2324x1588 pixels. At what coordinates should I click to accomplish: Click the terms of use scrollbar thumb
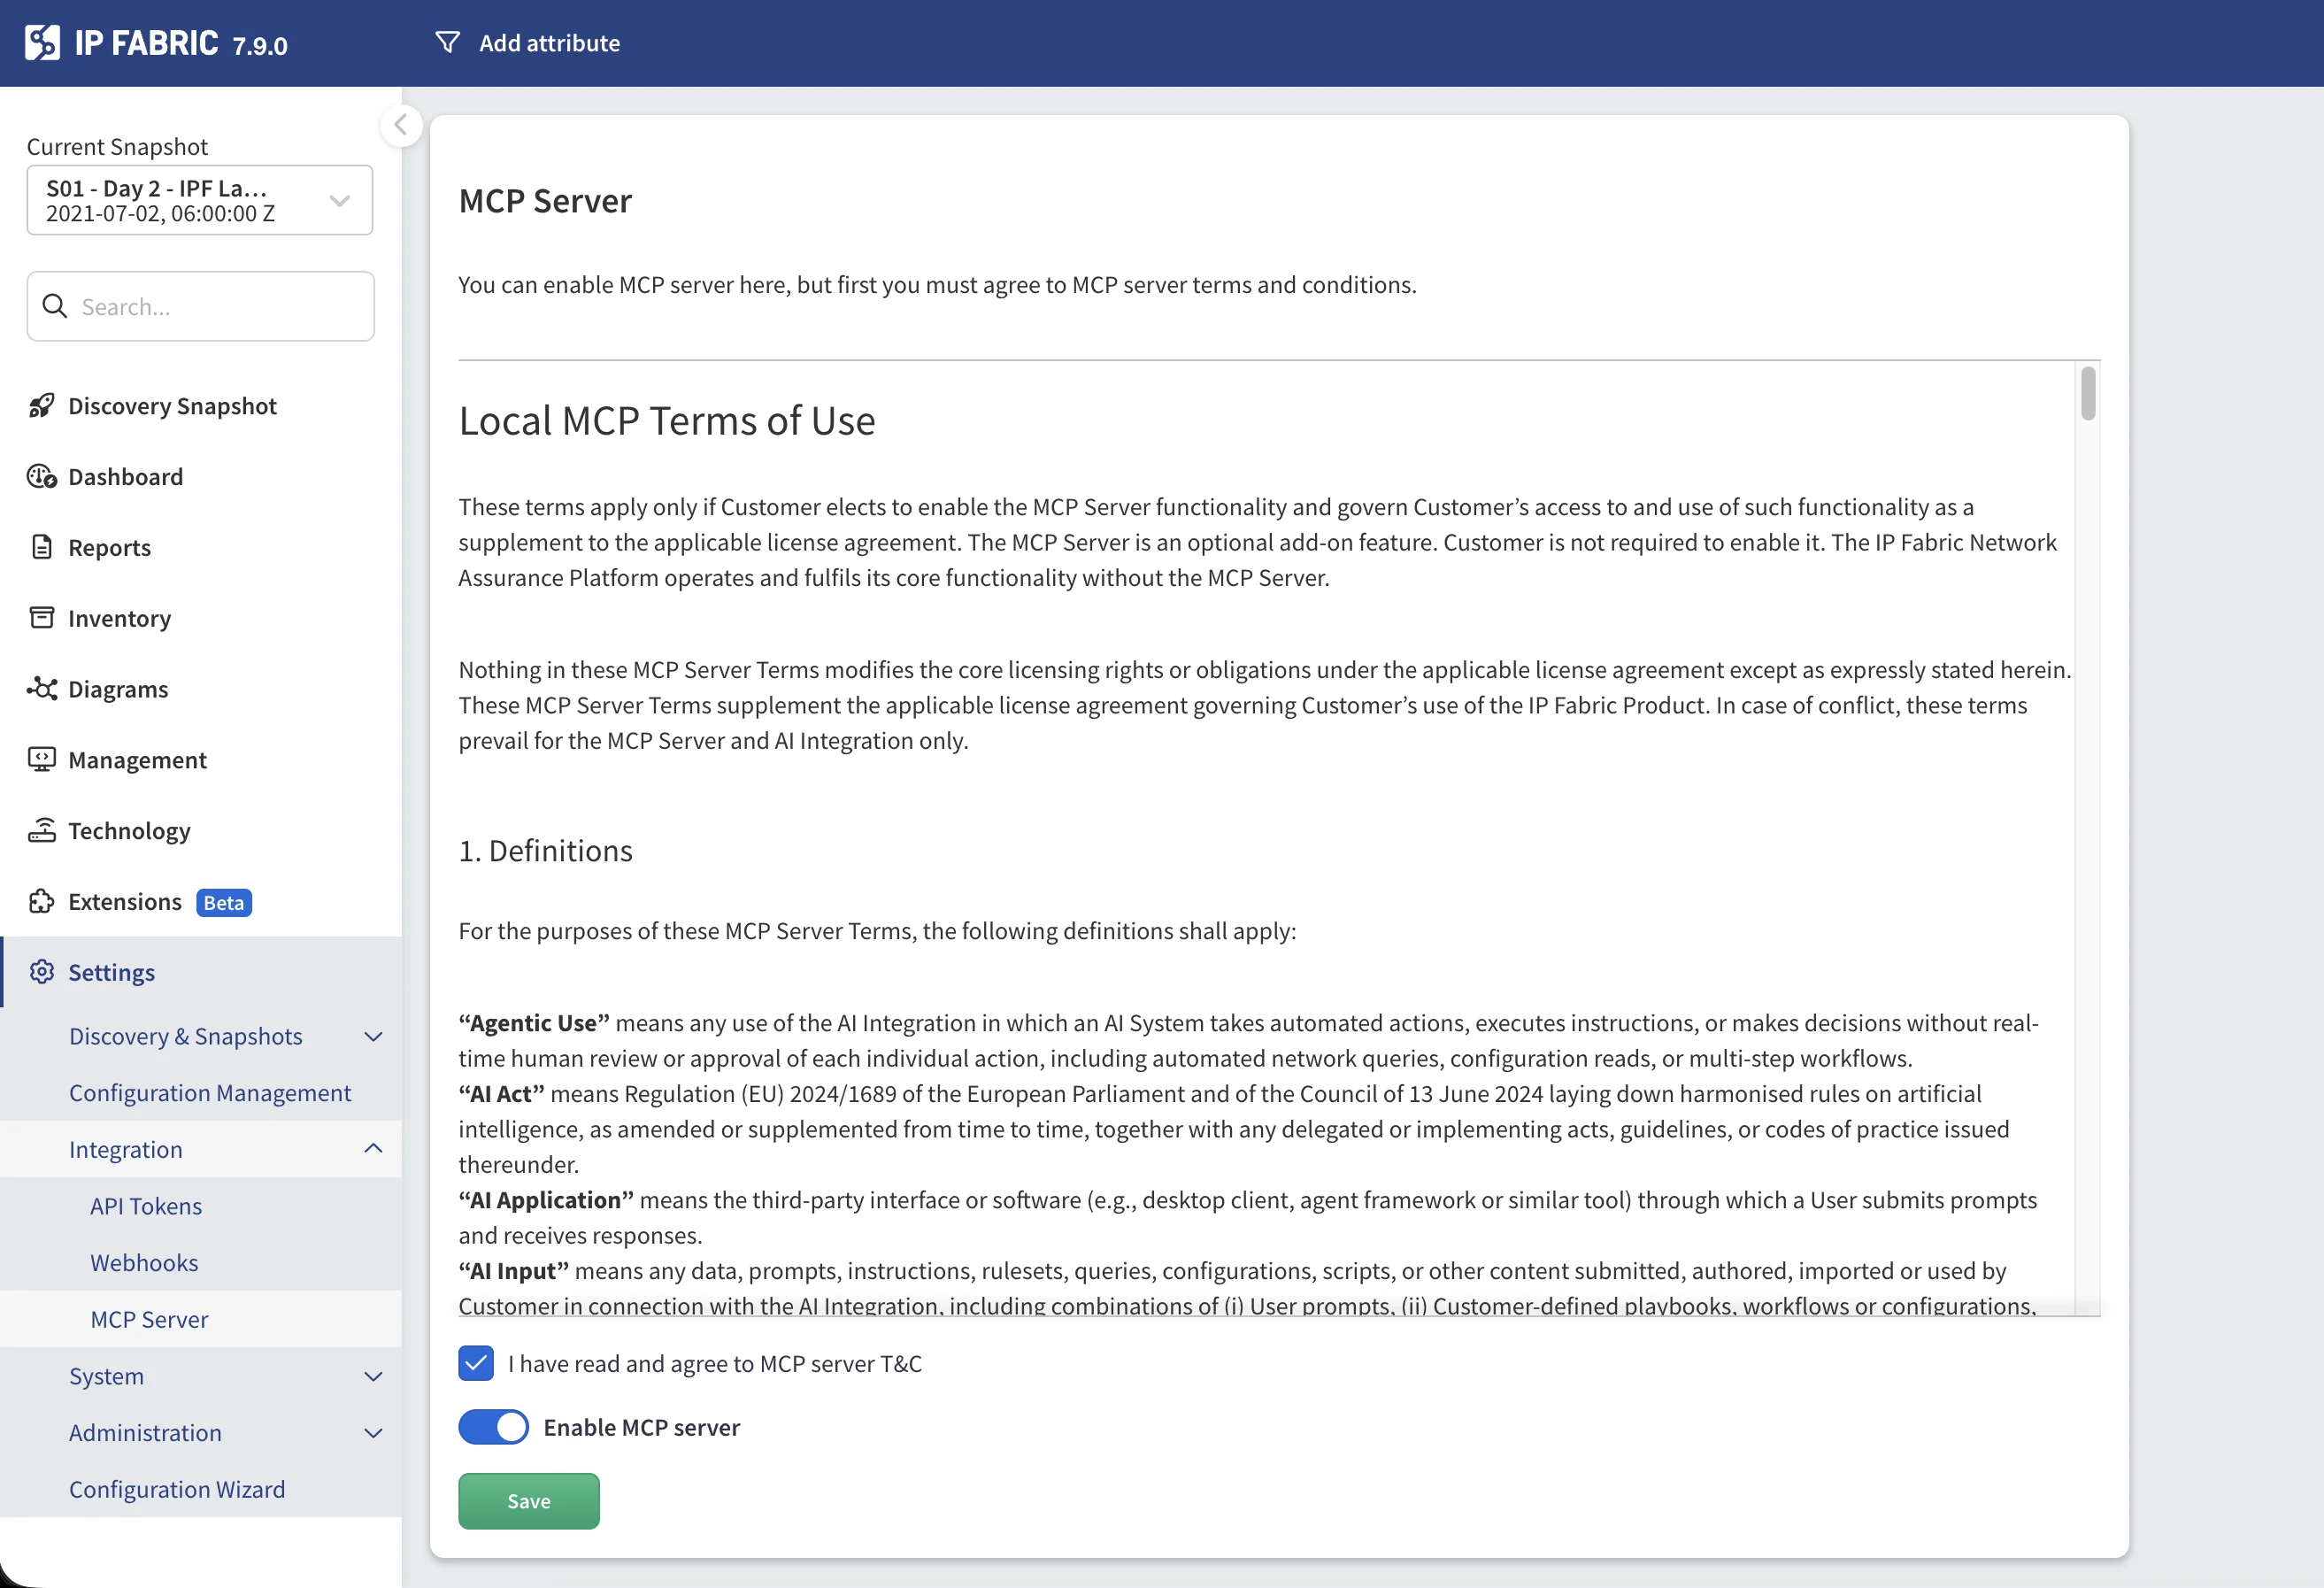2088,394
